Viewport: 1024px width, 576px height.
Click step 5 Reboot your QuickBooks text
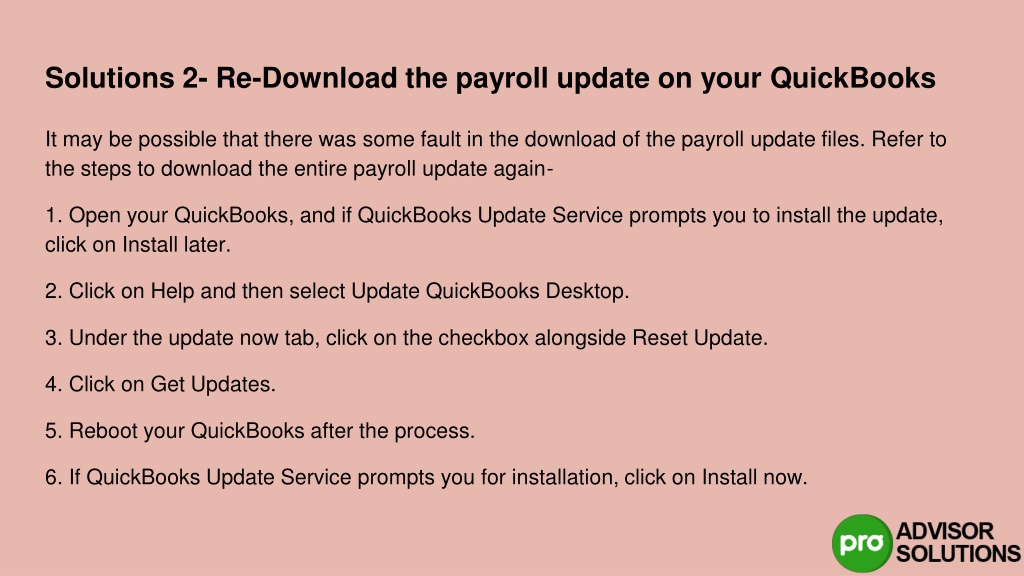click(x=260, y=431)
